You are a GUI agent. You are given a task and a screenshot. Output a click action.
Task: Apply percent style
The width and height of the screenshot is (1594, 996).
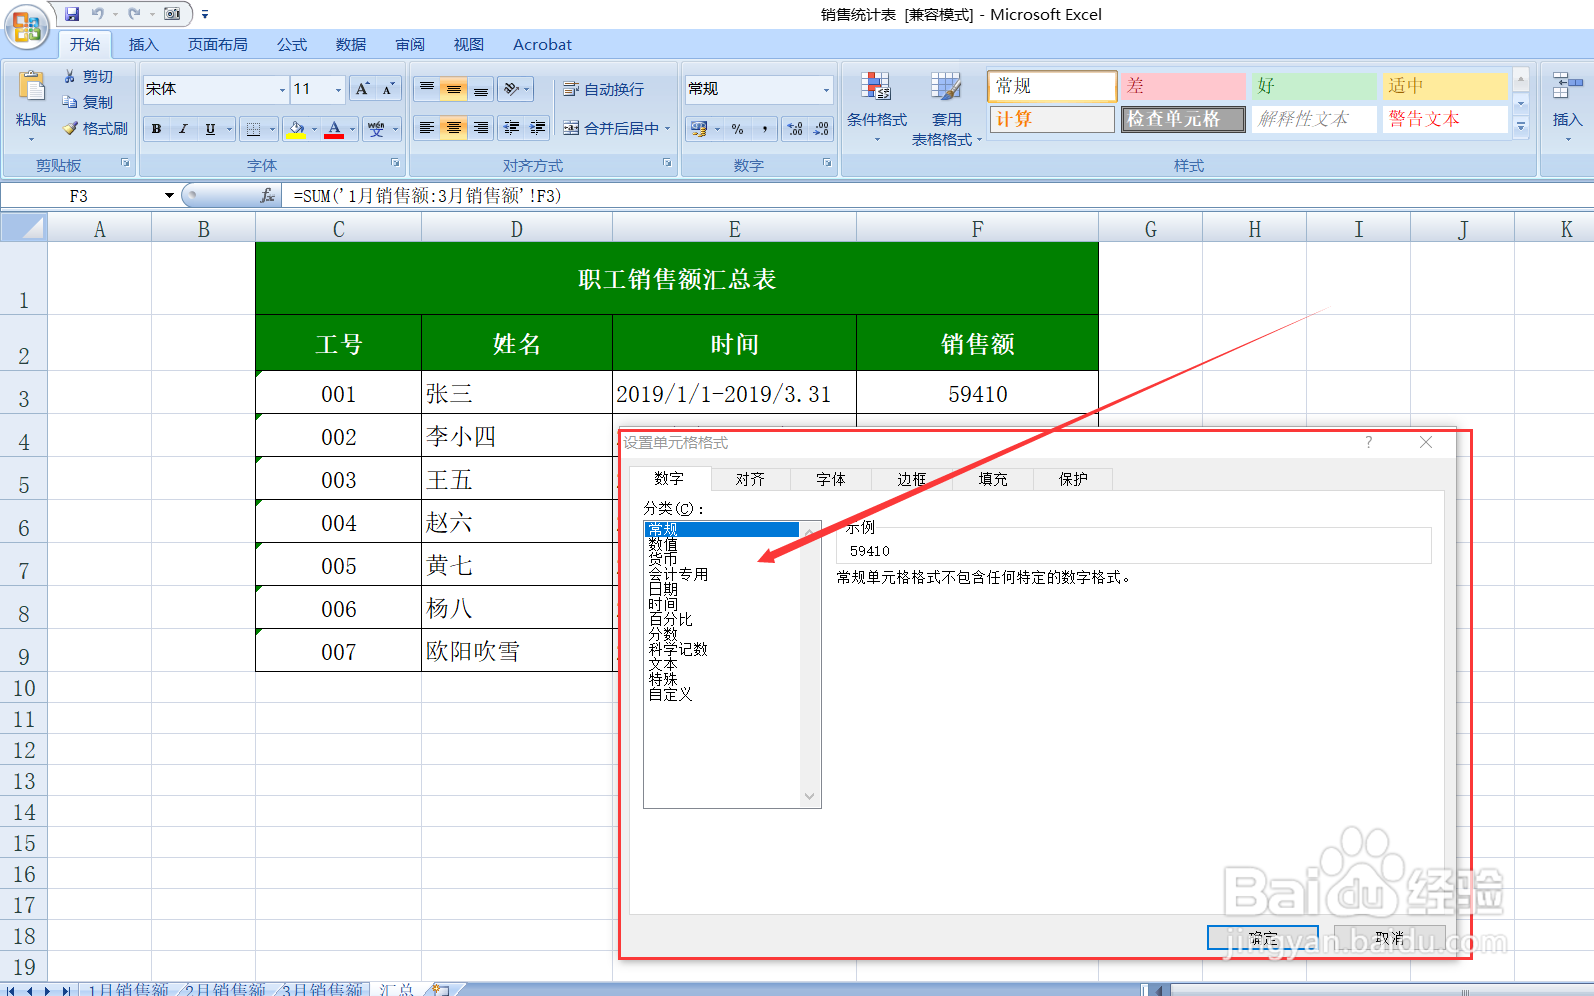(738, 129)
